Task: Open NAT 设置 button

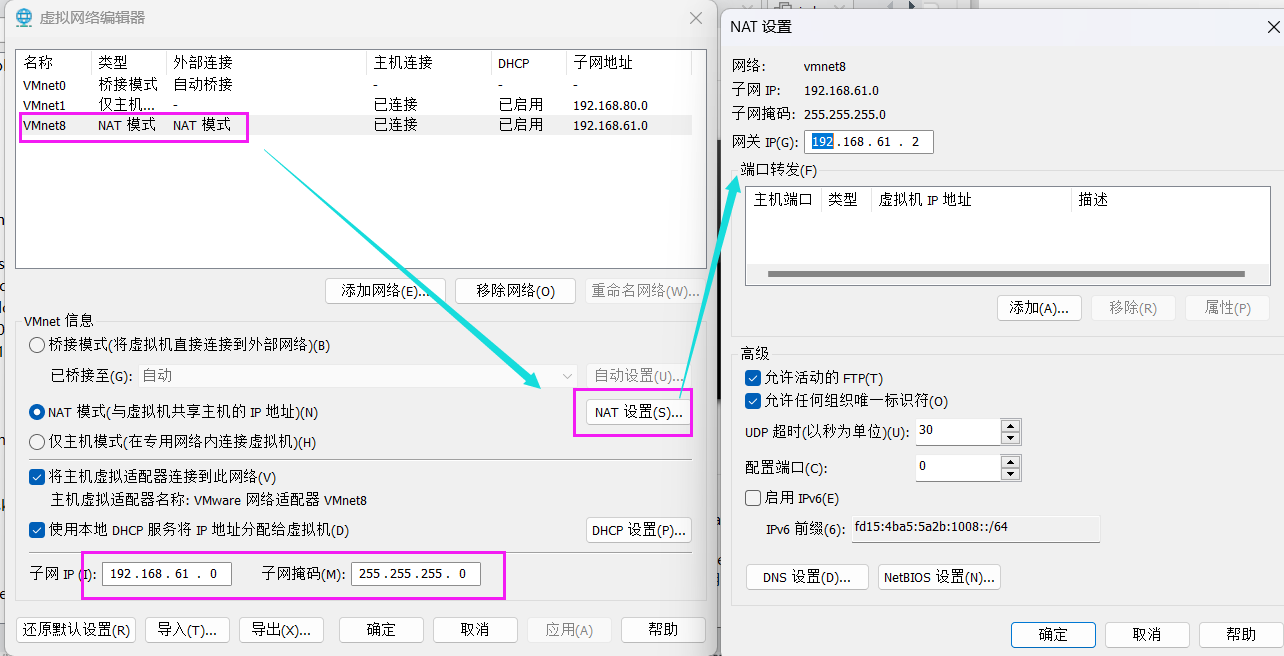Action: pyautogui.click(x=638, y=412)
